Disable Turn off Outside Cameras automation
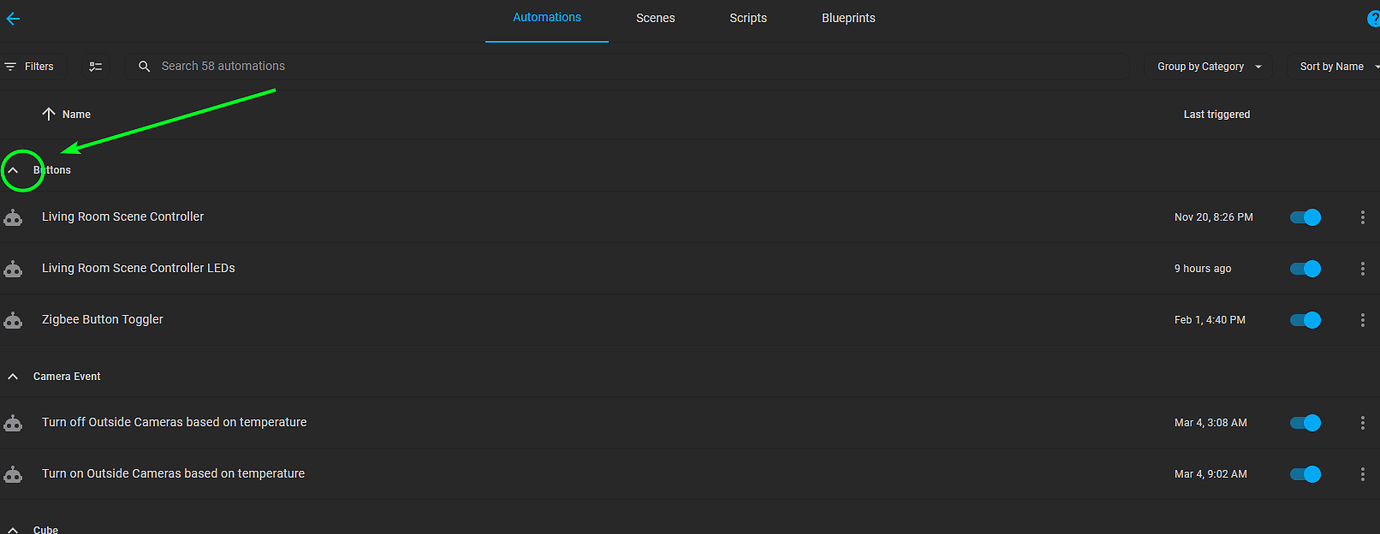Image resolution: width=1380 pixels, height=534 pixels. pos(1305,423)
